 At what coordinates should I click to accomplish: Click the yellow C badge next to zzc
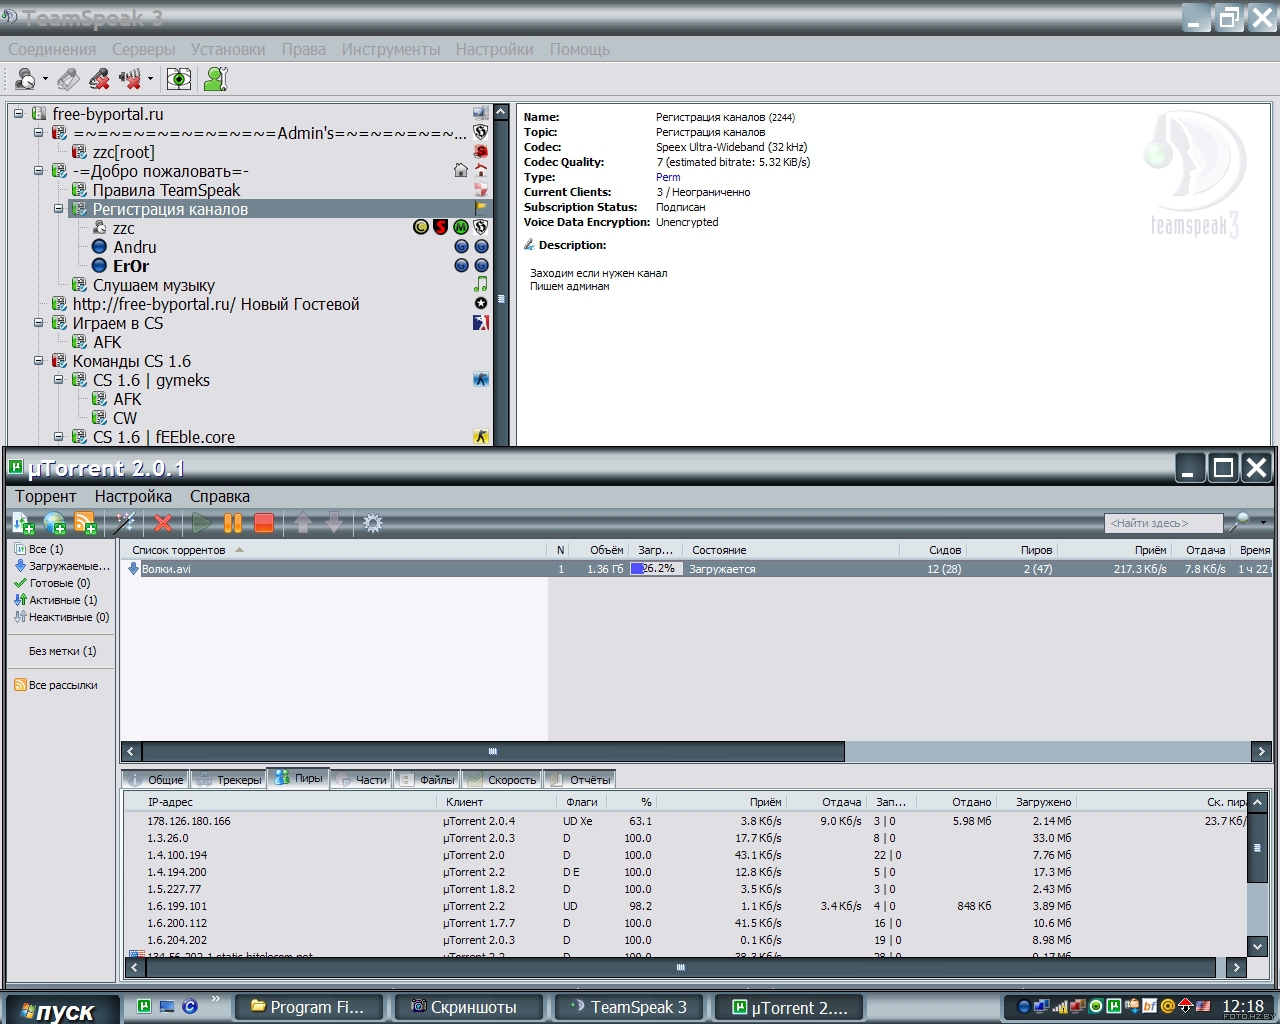pyautogui.click(x=421, y=227)
